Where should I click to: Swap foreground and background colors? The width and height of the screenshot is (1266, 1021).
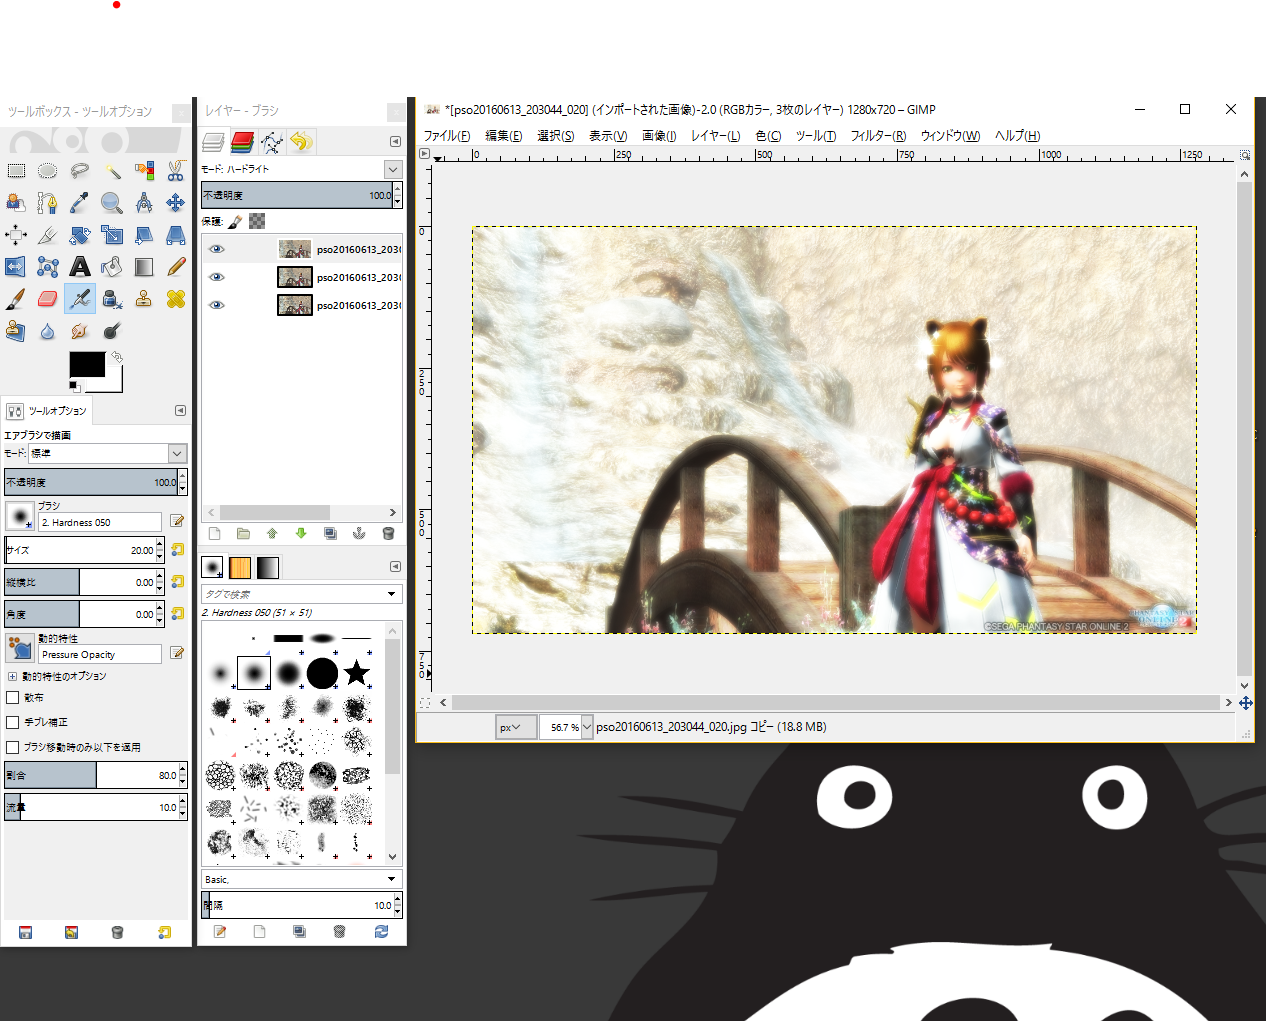(117, 356)
